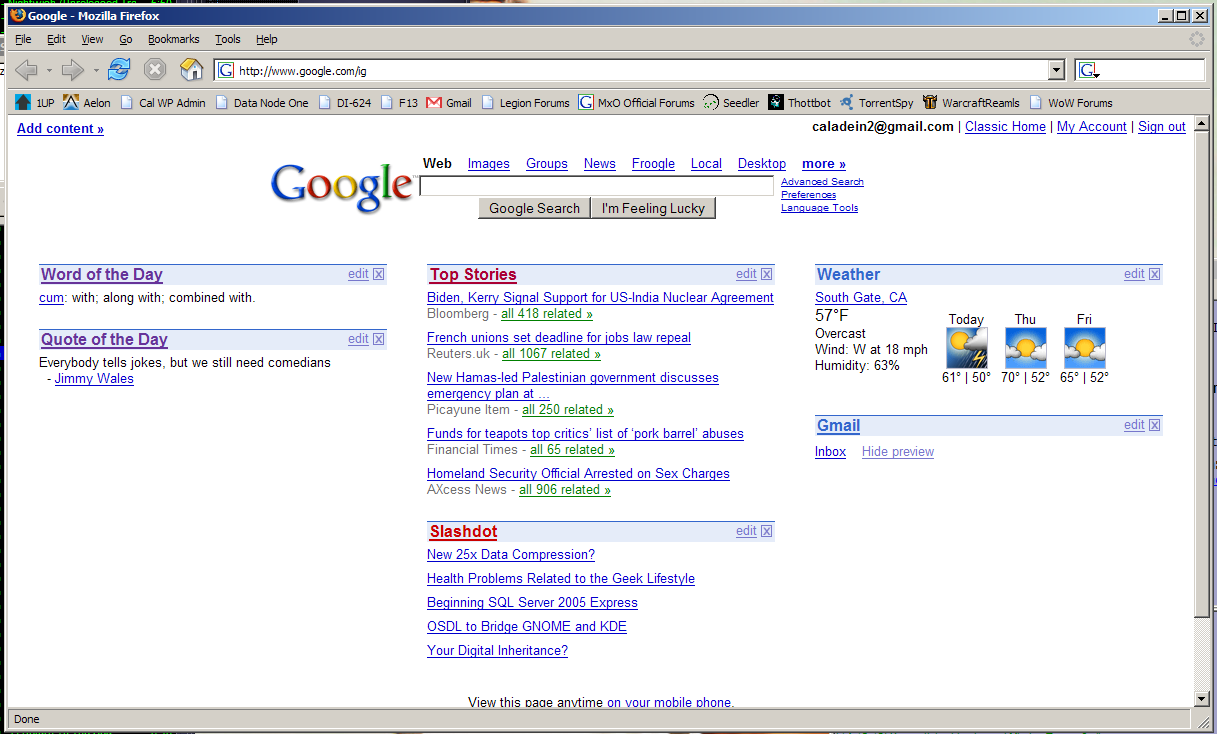Open the Thottbot bookmark
The image size is (1217, 734).
(x=799, y=102)
